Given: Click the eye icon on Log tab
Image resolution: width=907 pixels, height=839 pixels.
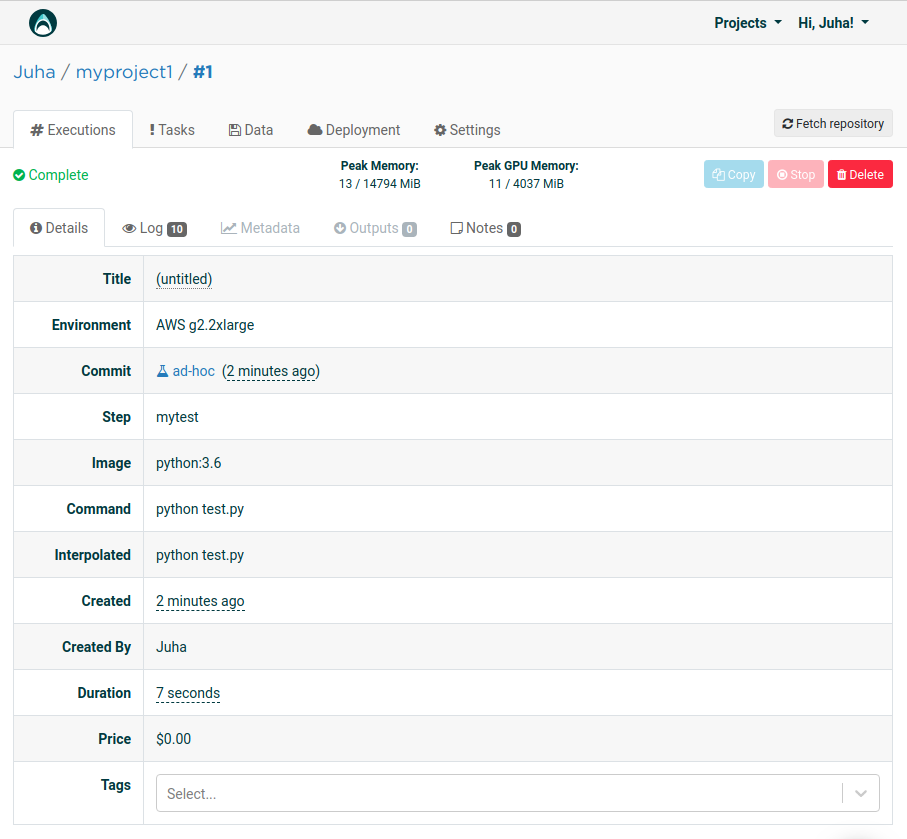Looking at the screenshot, I should pos(129,229).
